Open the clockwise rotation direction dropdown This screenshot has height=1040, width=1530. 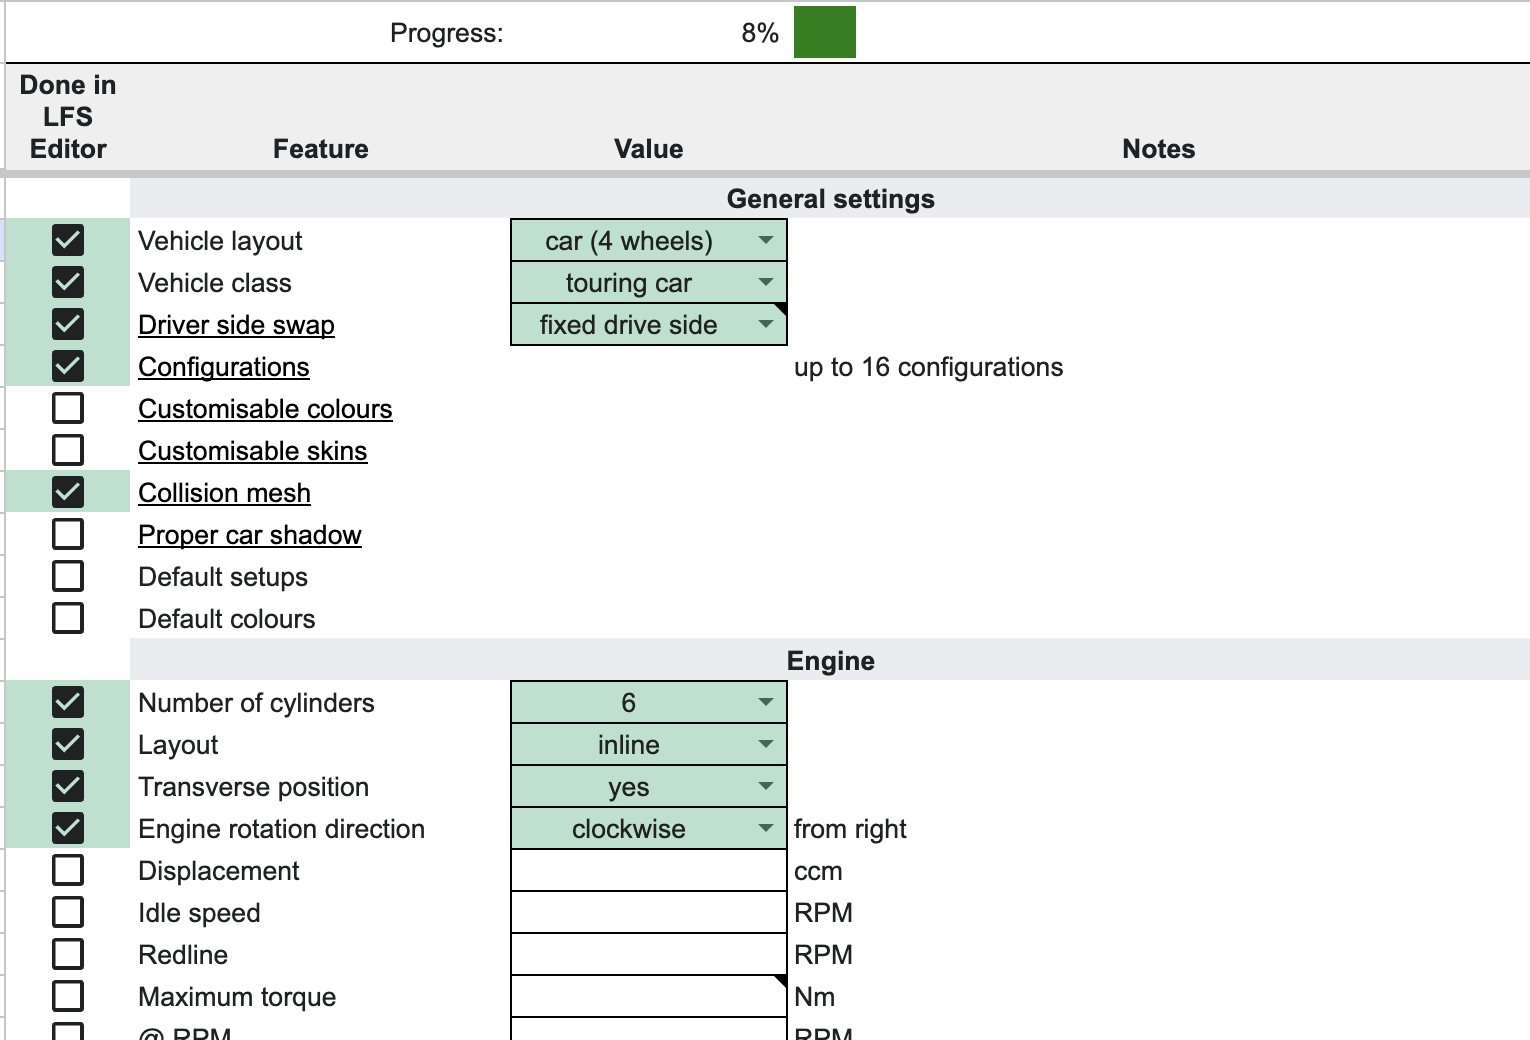click(x=765, y=828)
